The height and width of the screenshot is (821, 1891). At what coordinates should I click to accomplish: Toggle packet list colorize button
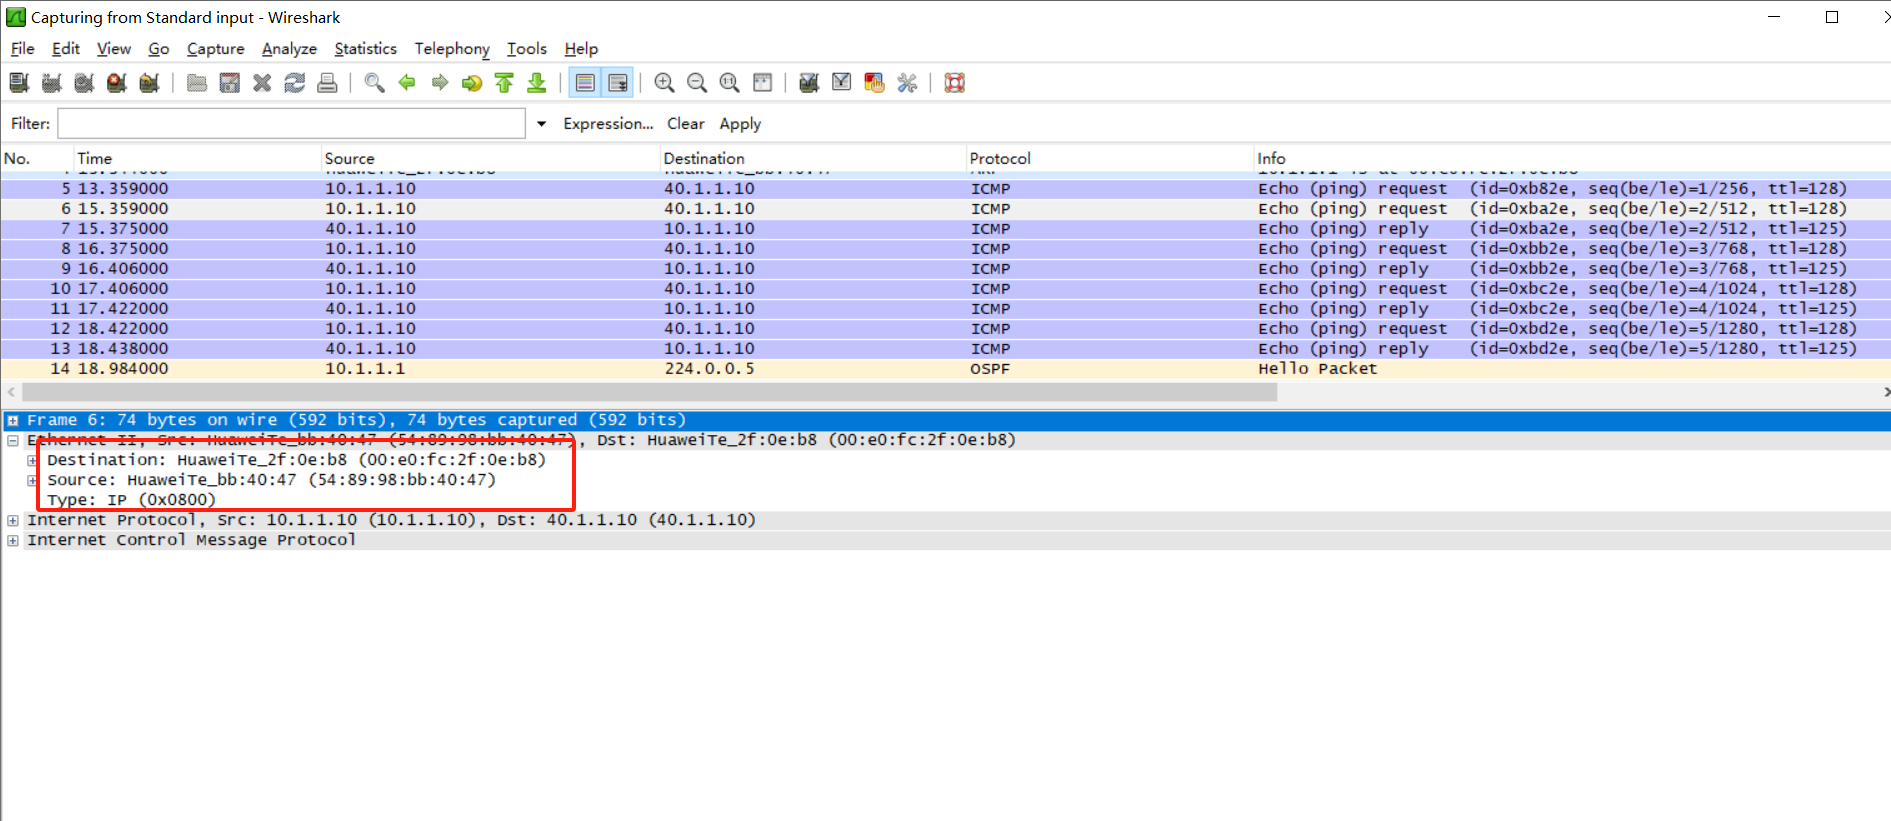coord(585,83)
